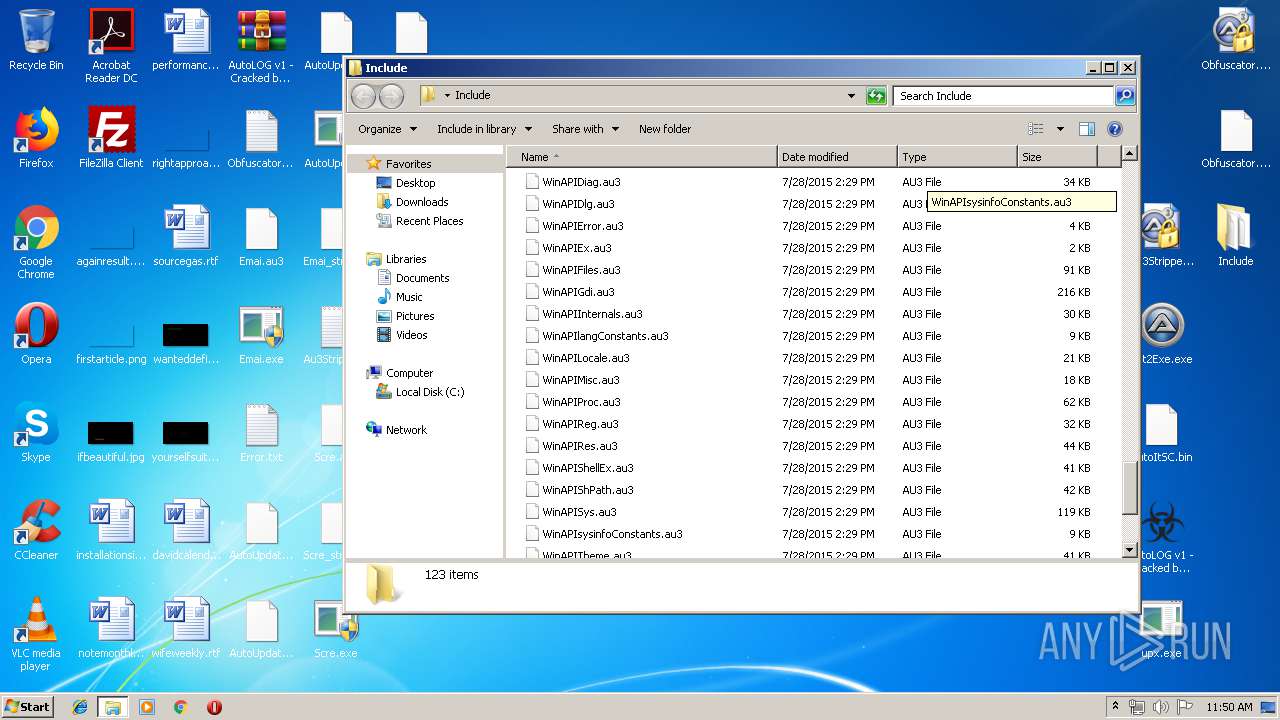Image resolution: width=1280 pixels, height=720 pixels.
Task: Click the Explorer Back arrow button
Action: click(x=364, y=96)
